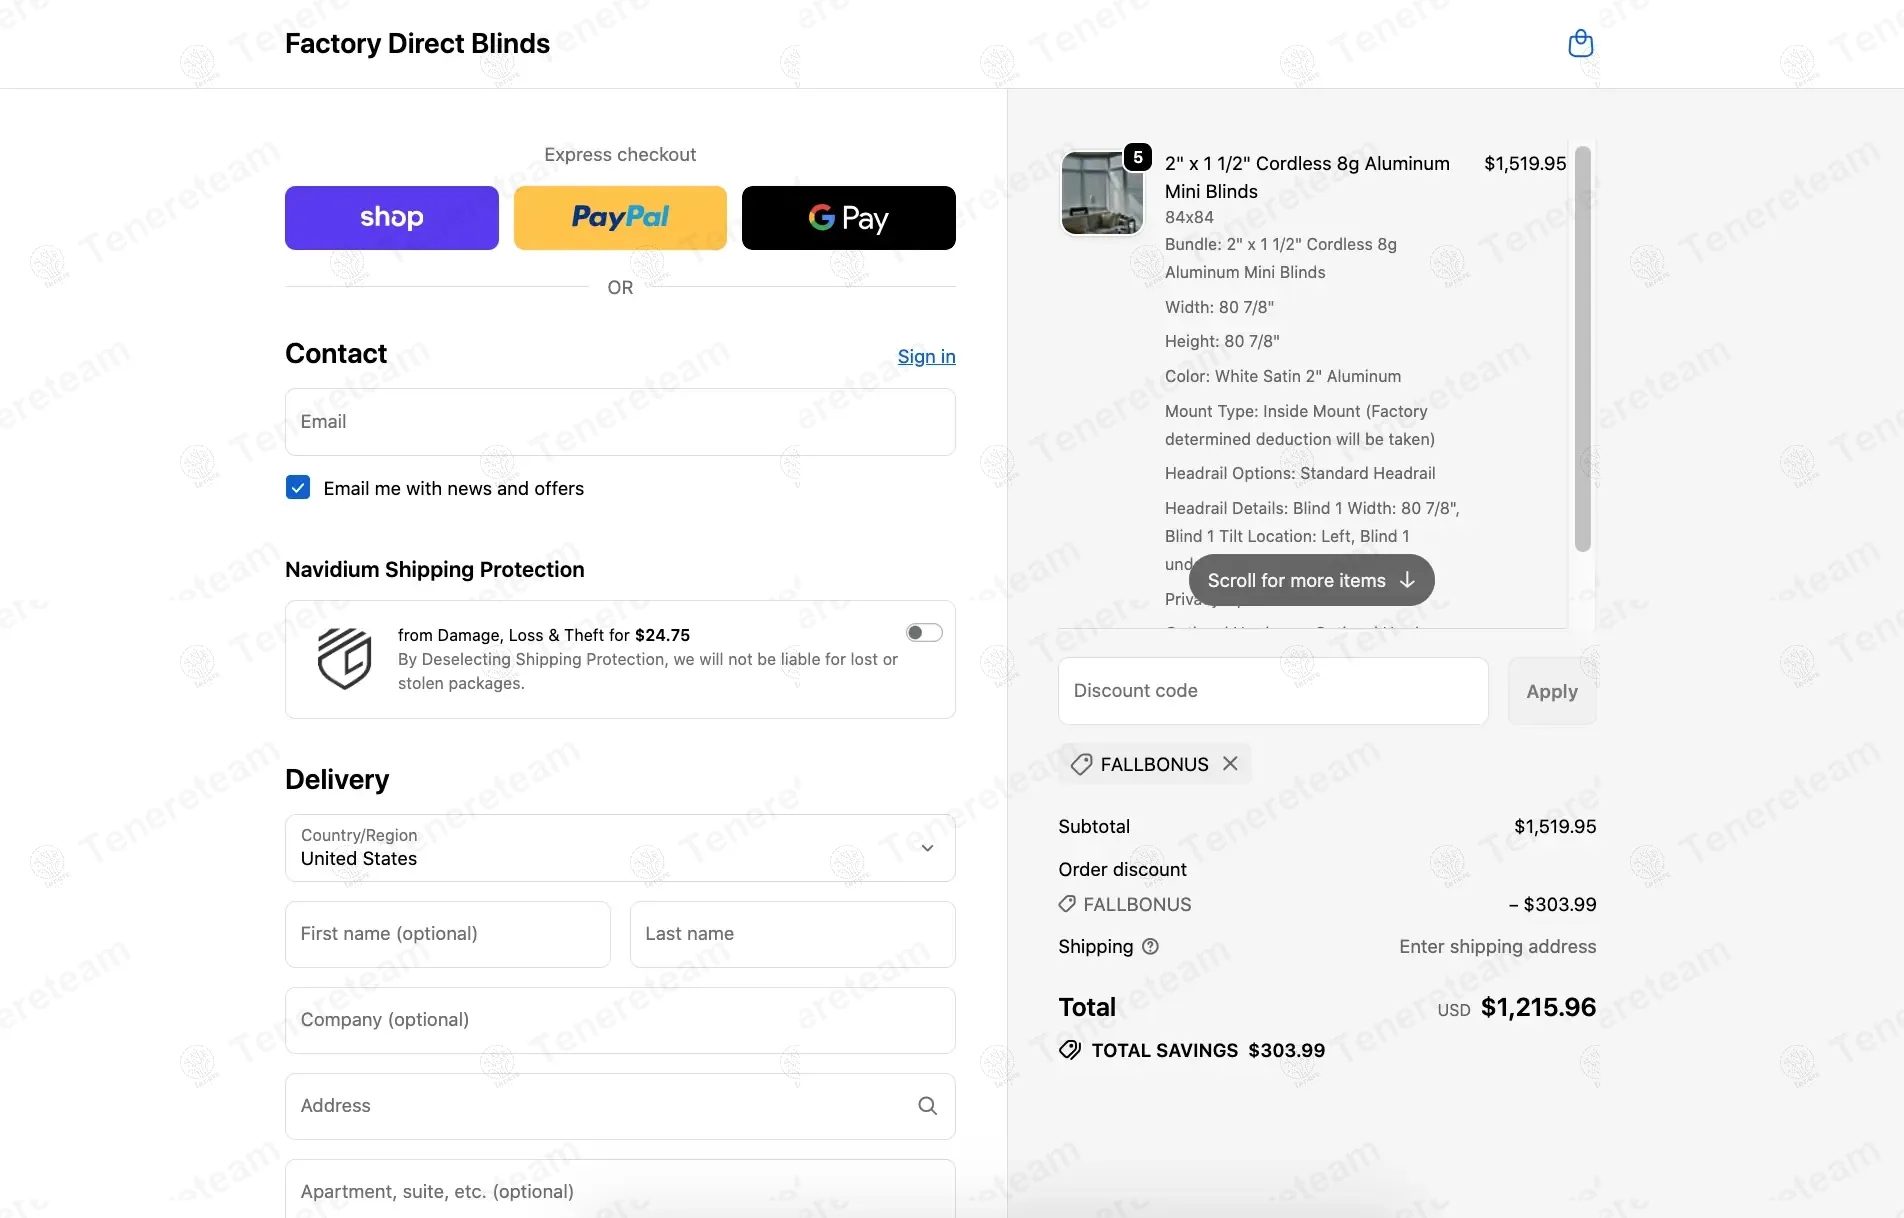
Task: Click the Apply discount button
Action: point(1551,691)
